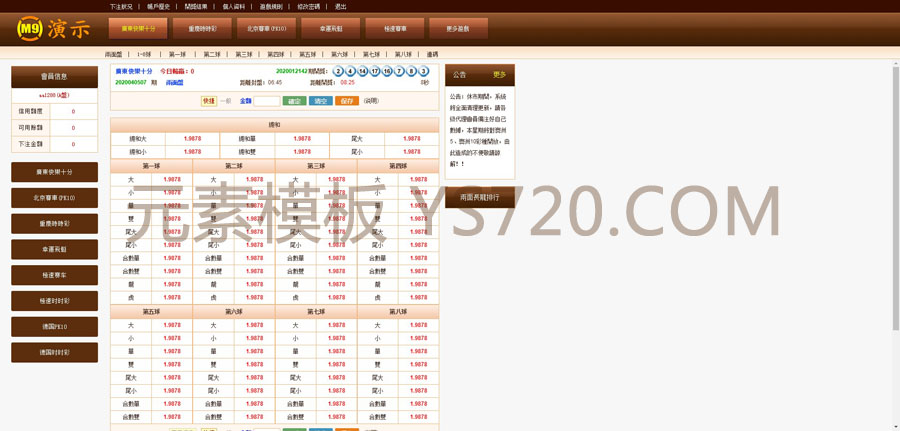Open 更多遊戲 in the top game bar
This screenshot has width=900, height=431.
coord(459,28)
